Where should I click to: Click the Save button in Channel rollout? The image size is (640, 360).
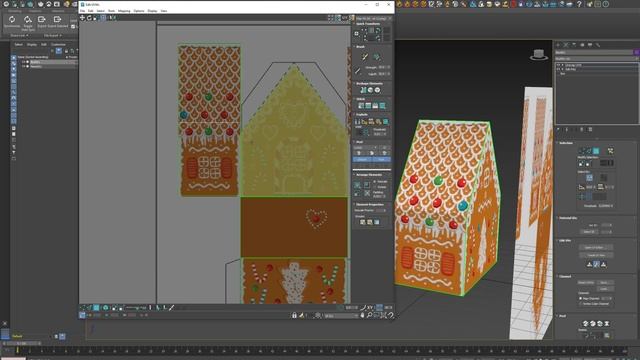pyautogui.click(x=604, y=282)
